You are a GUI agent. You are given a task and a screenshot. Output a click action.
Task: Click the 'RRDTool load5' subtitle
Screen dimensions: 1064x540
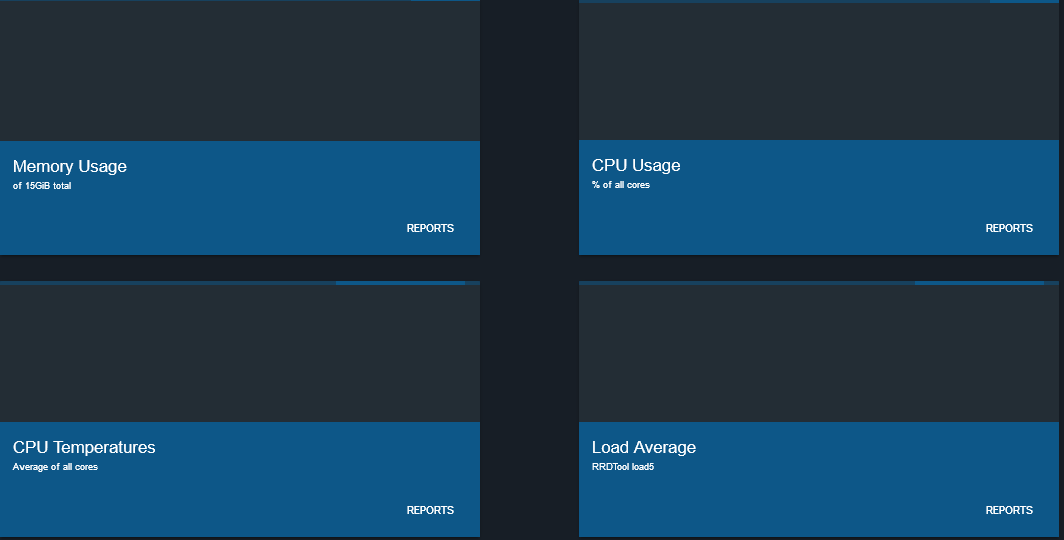(623, 467)
